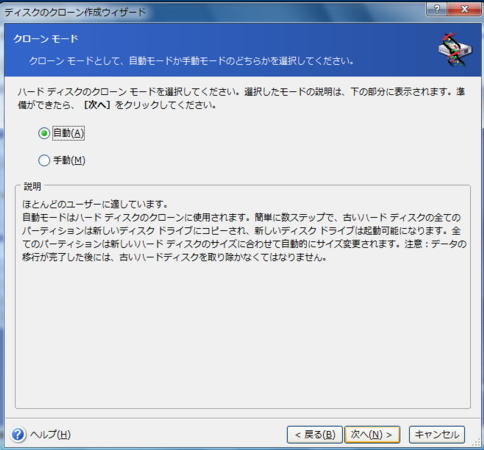Click the description paragraph about 自動モード
The image size is (484, 450).
[244, 231]
